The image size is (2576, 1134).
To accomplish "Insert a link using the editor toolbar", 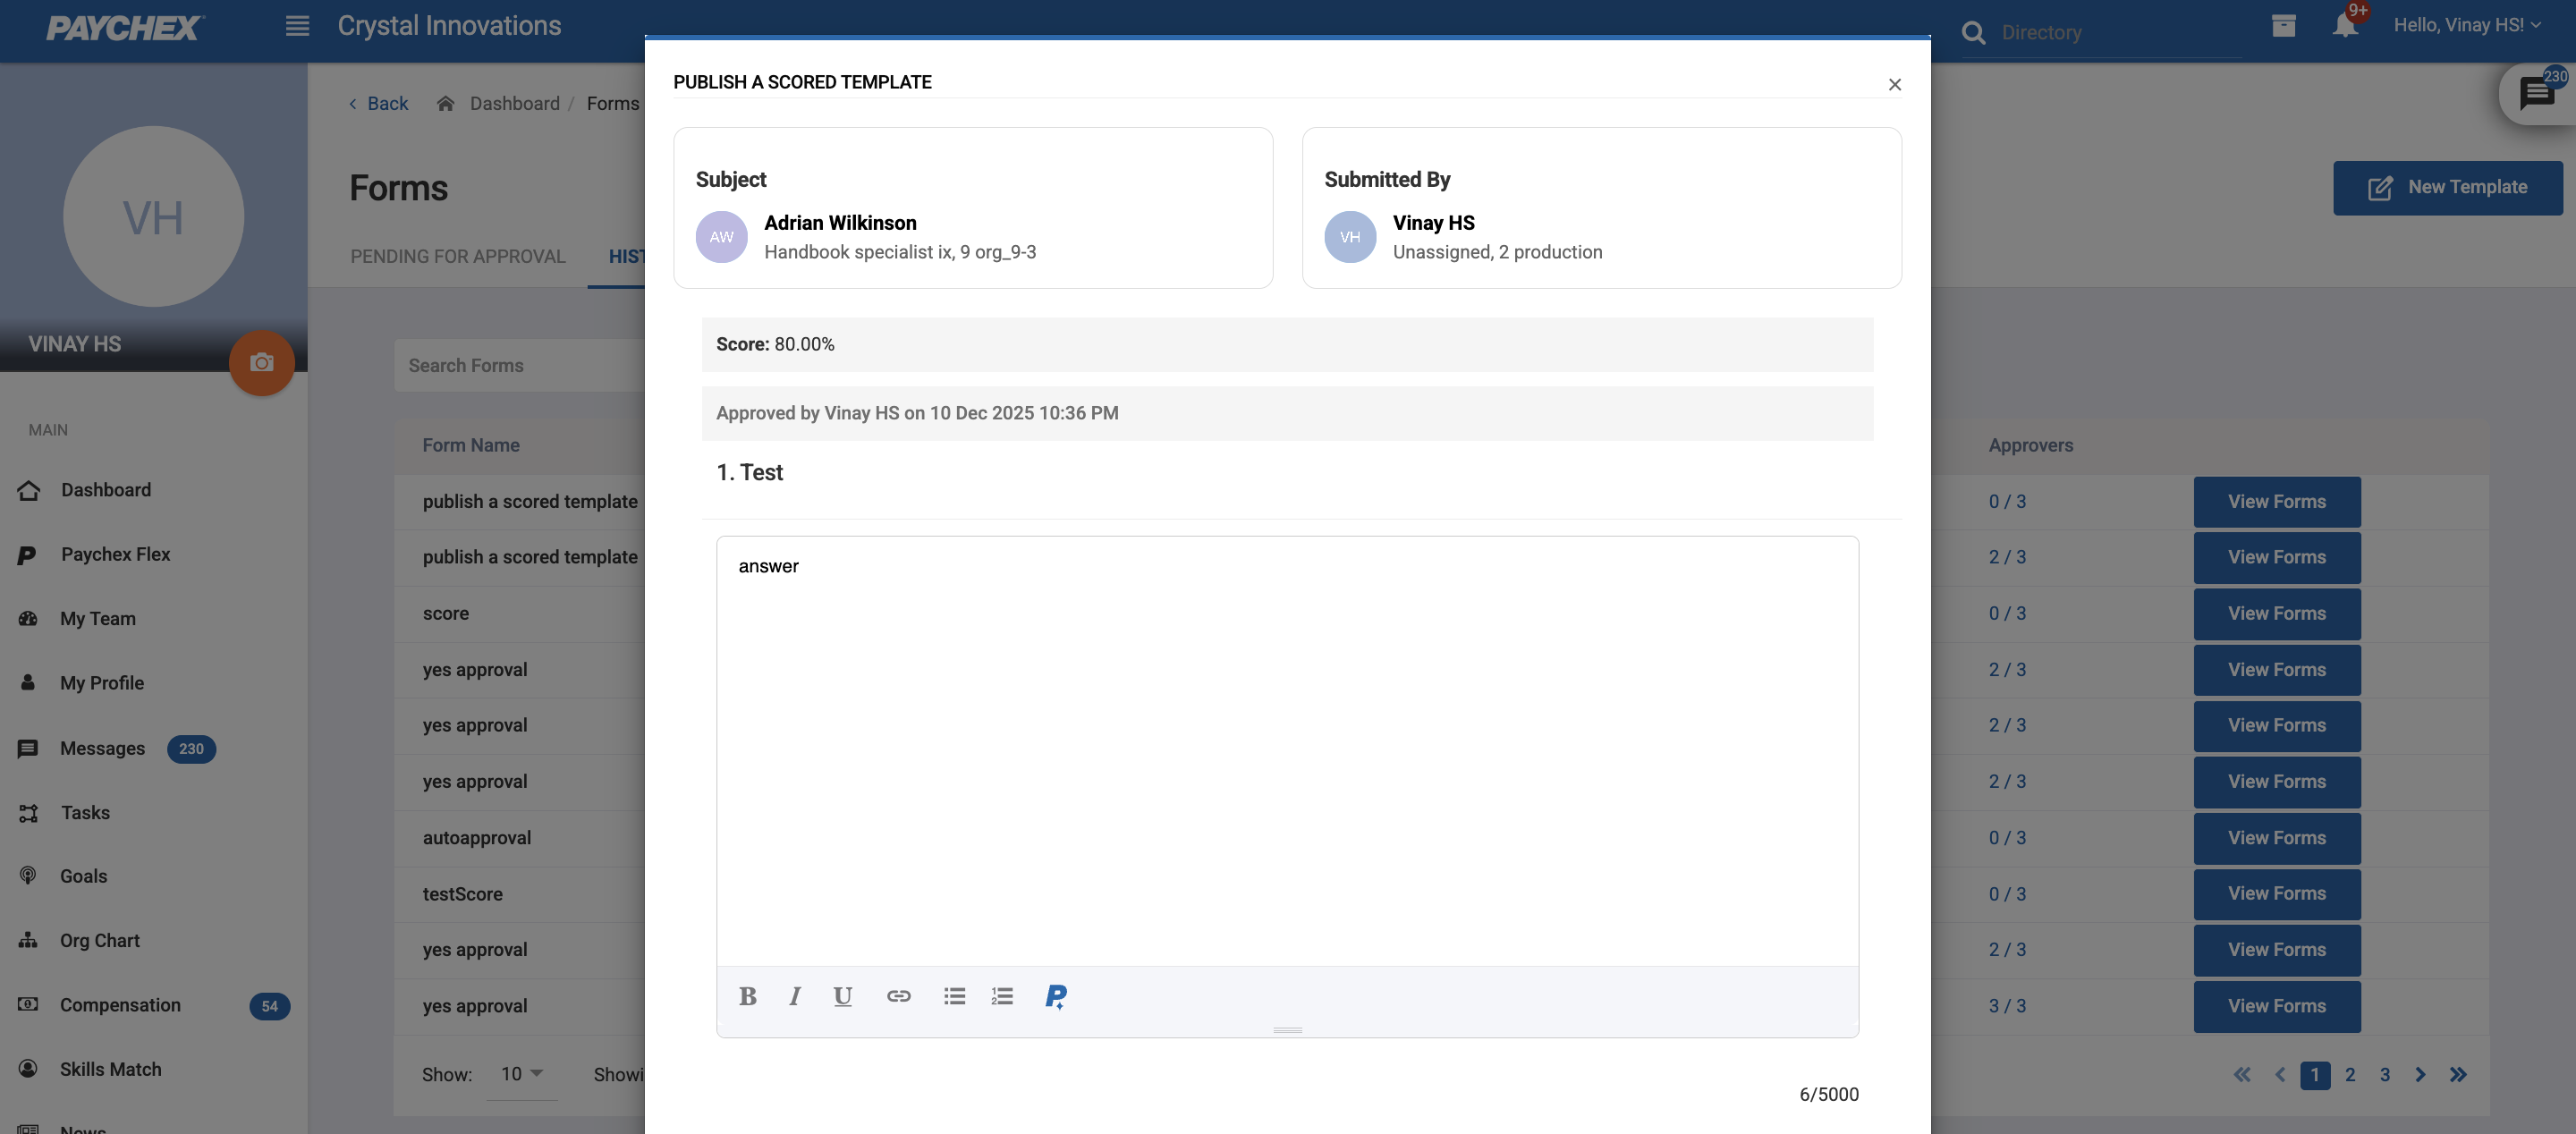I will [x=898, y=996].
